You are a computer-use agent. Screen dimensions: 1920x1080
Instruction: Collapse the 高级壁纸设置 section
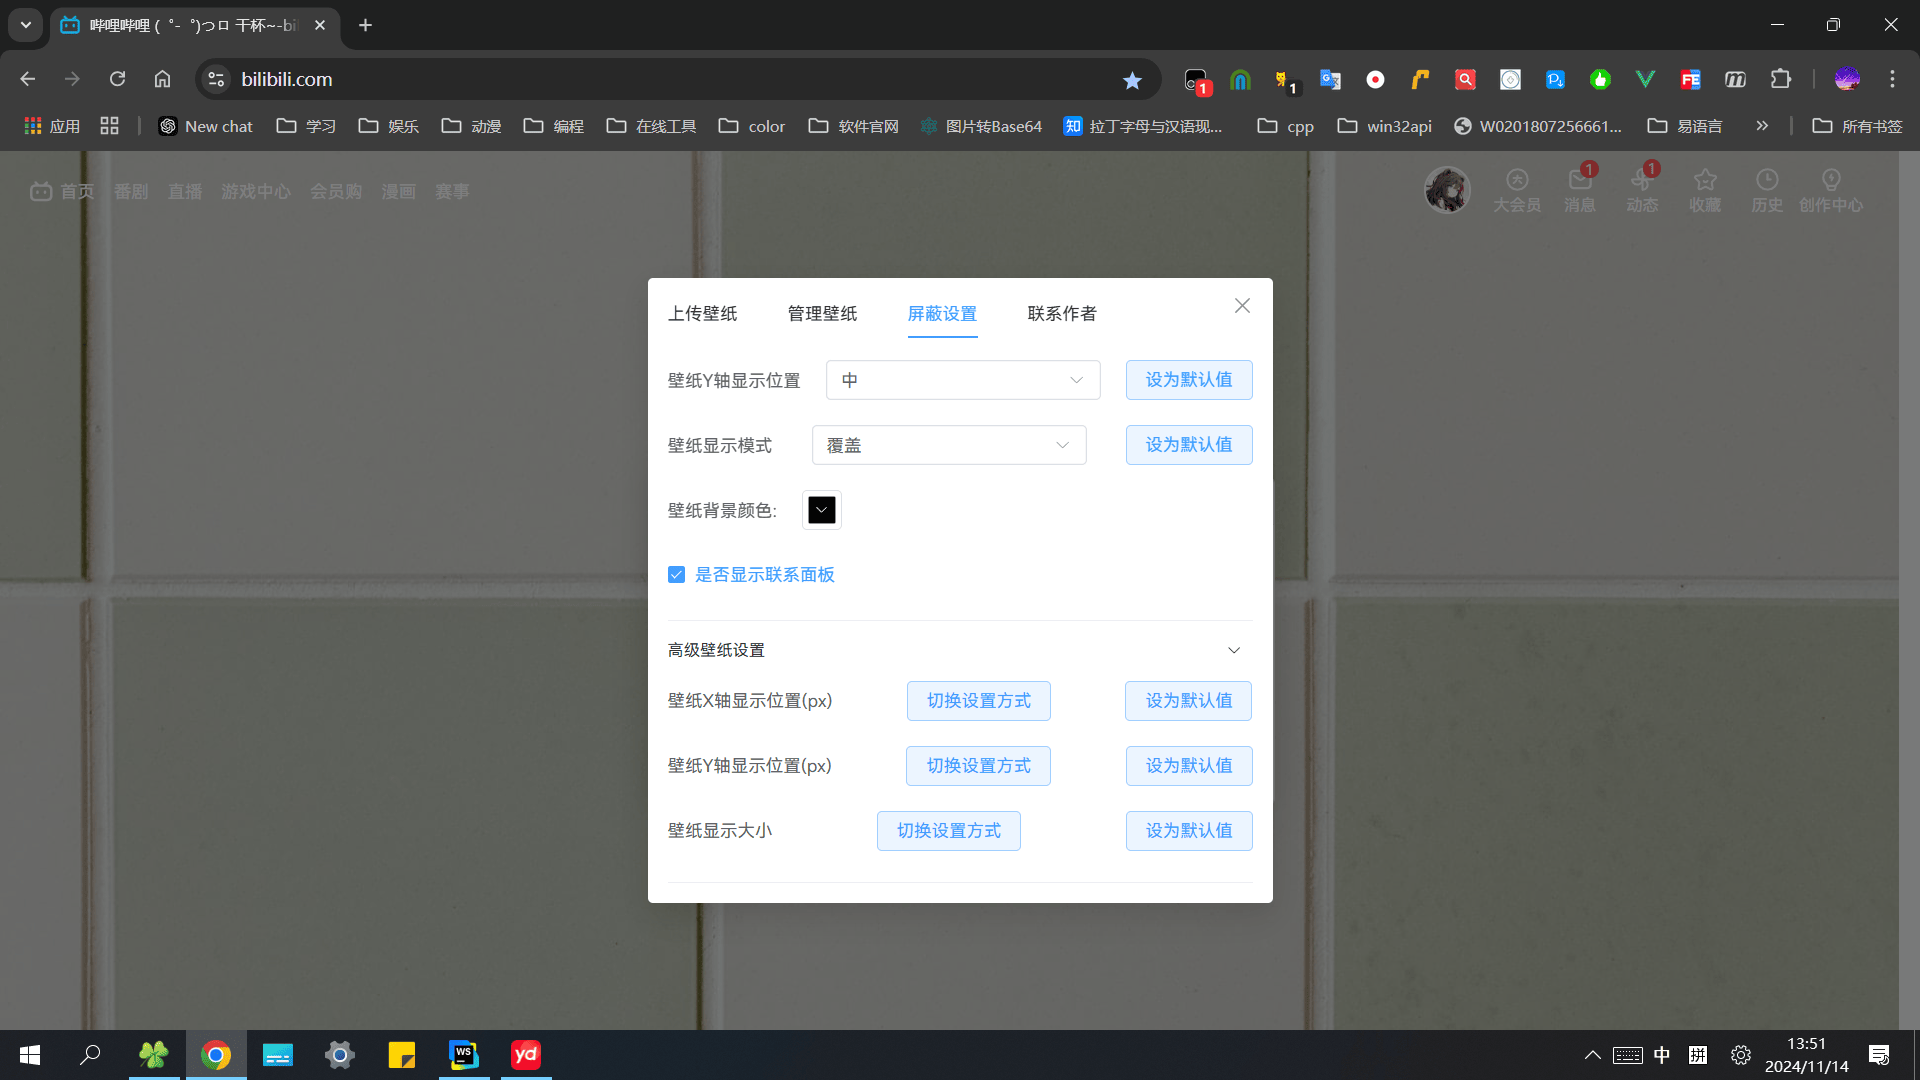pos(1234,650)
